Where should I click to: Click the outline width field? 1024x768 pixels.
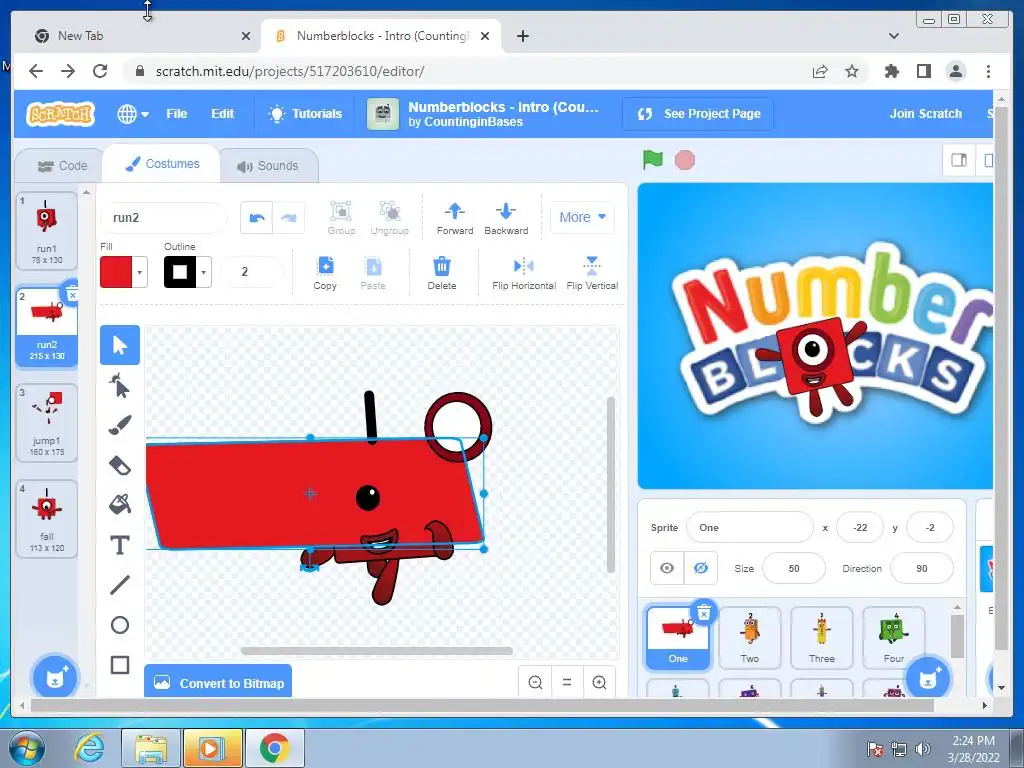click(252, 272)
